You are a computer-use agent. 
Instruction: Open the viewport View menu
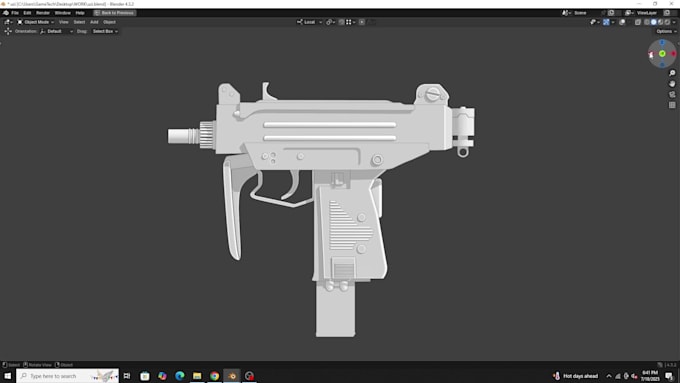point(64,22)
